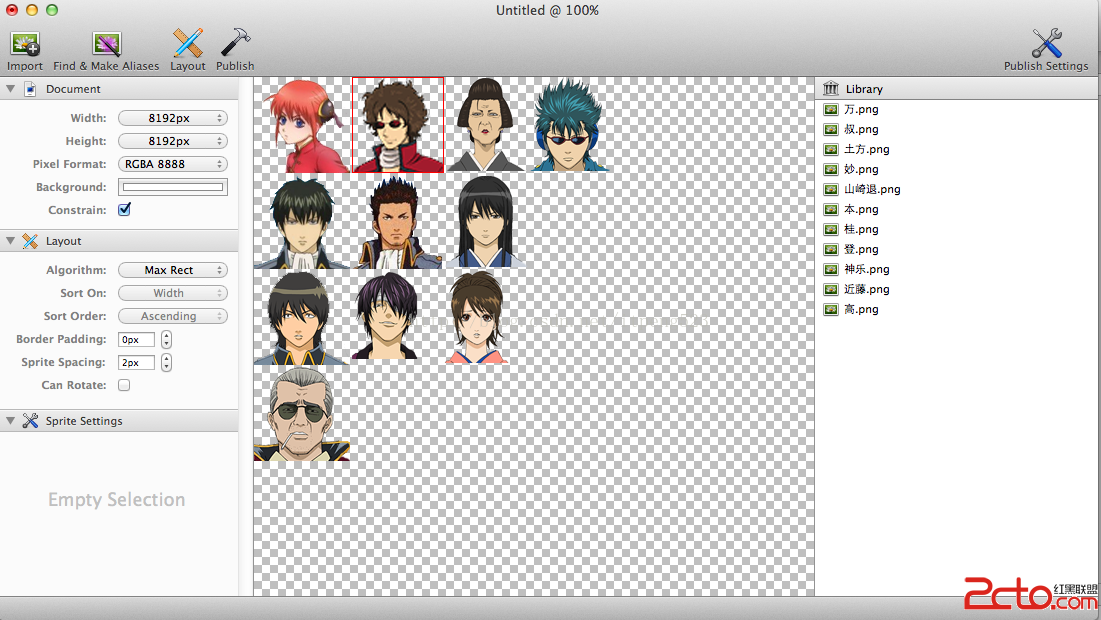This screenshot has height=620, width=1101.
Task: Select the 本.png file icon
Action: point(831,209)
